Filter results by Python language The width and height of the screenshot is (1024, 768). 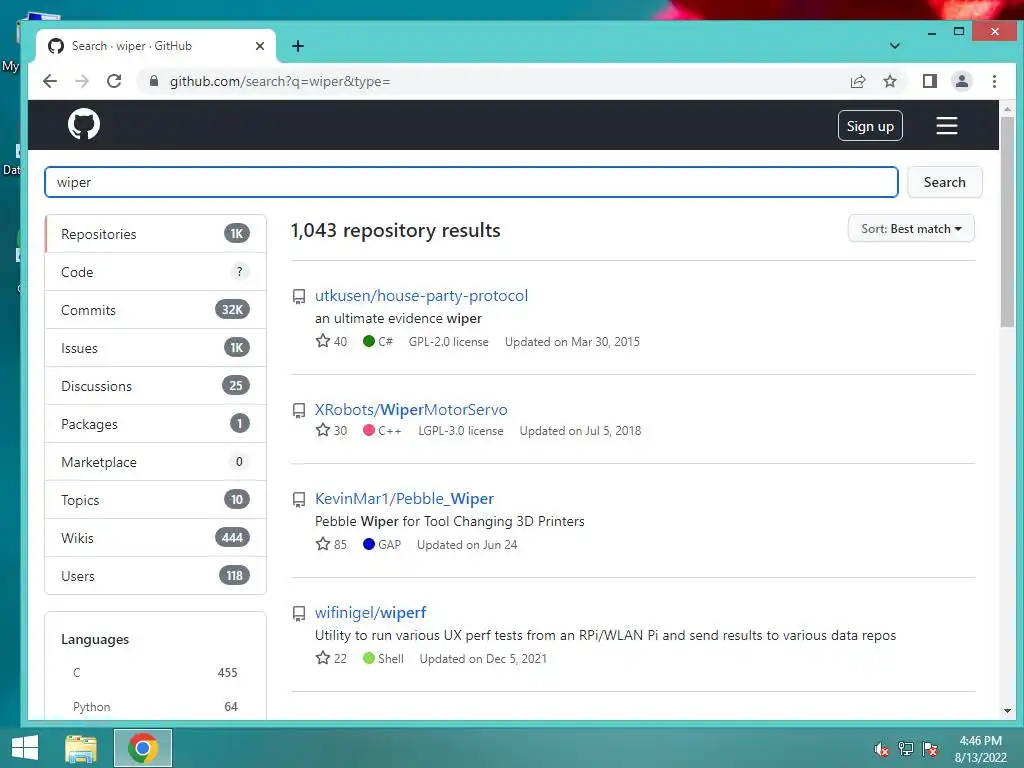(155, 706)
